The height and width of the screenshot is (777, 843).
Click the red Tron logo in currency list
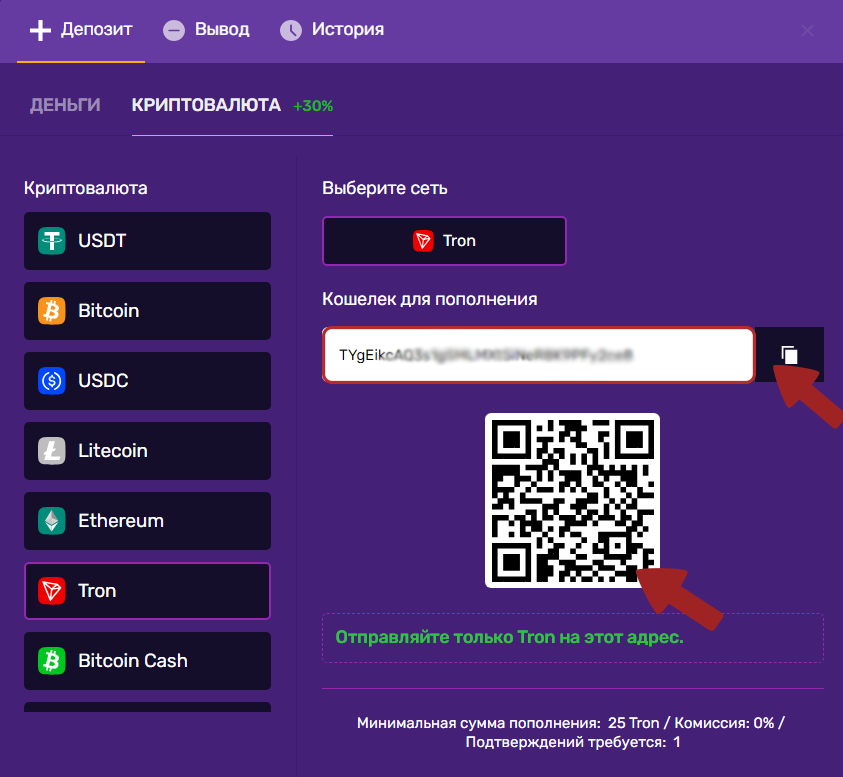click(x=52, y=591)
